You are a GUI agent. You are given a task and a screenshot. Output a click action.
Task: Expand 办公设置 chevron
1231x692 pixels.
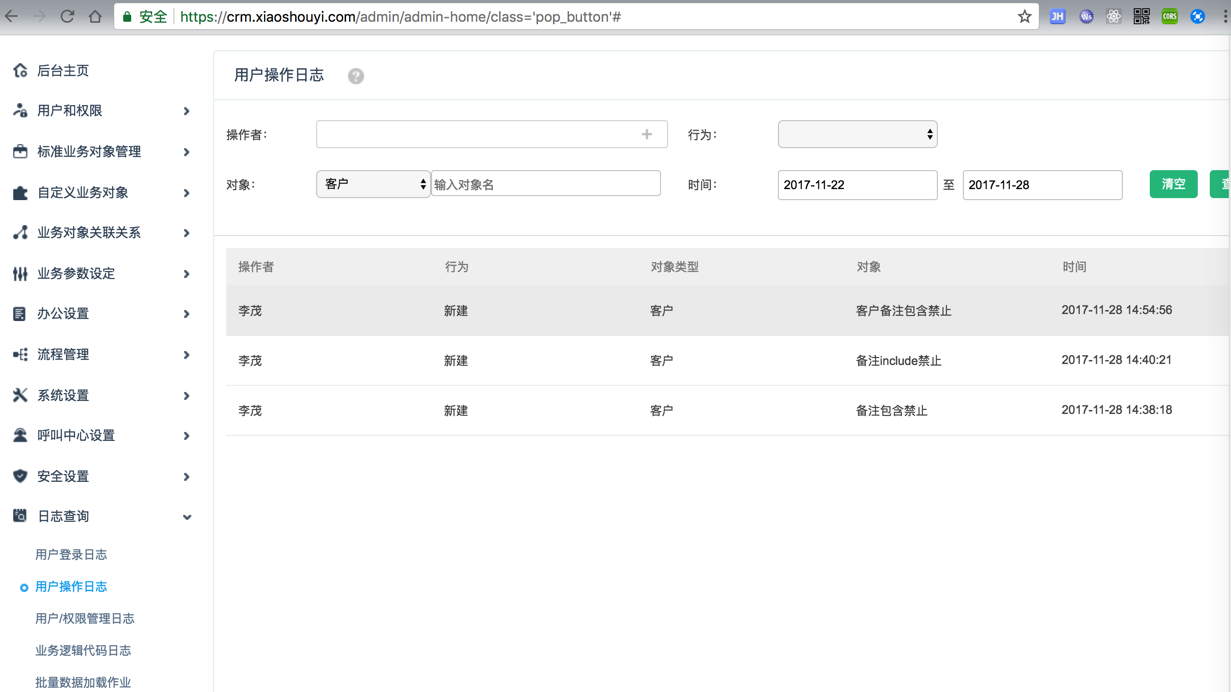[187, 314]
